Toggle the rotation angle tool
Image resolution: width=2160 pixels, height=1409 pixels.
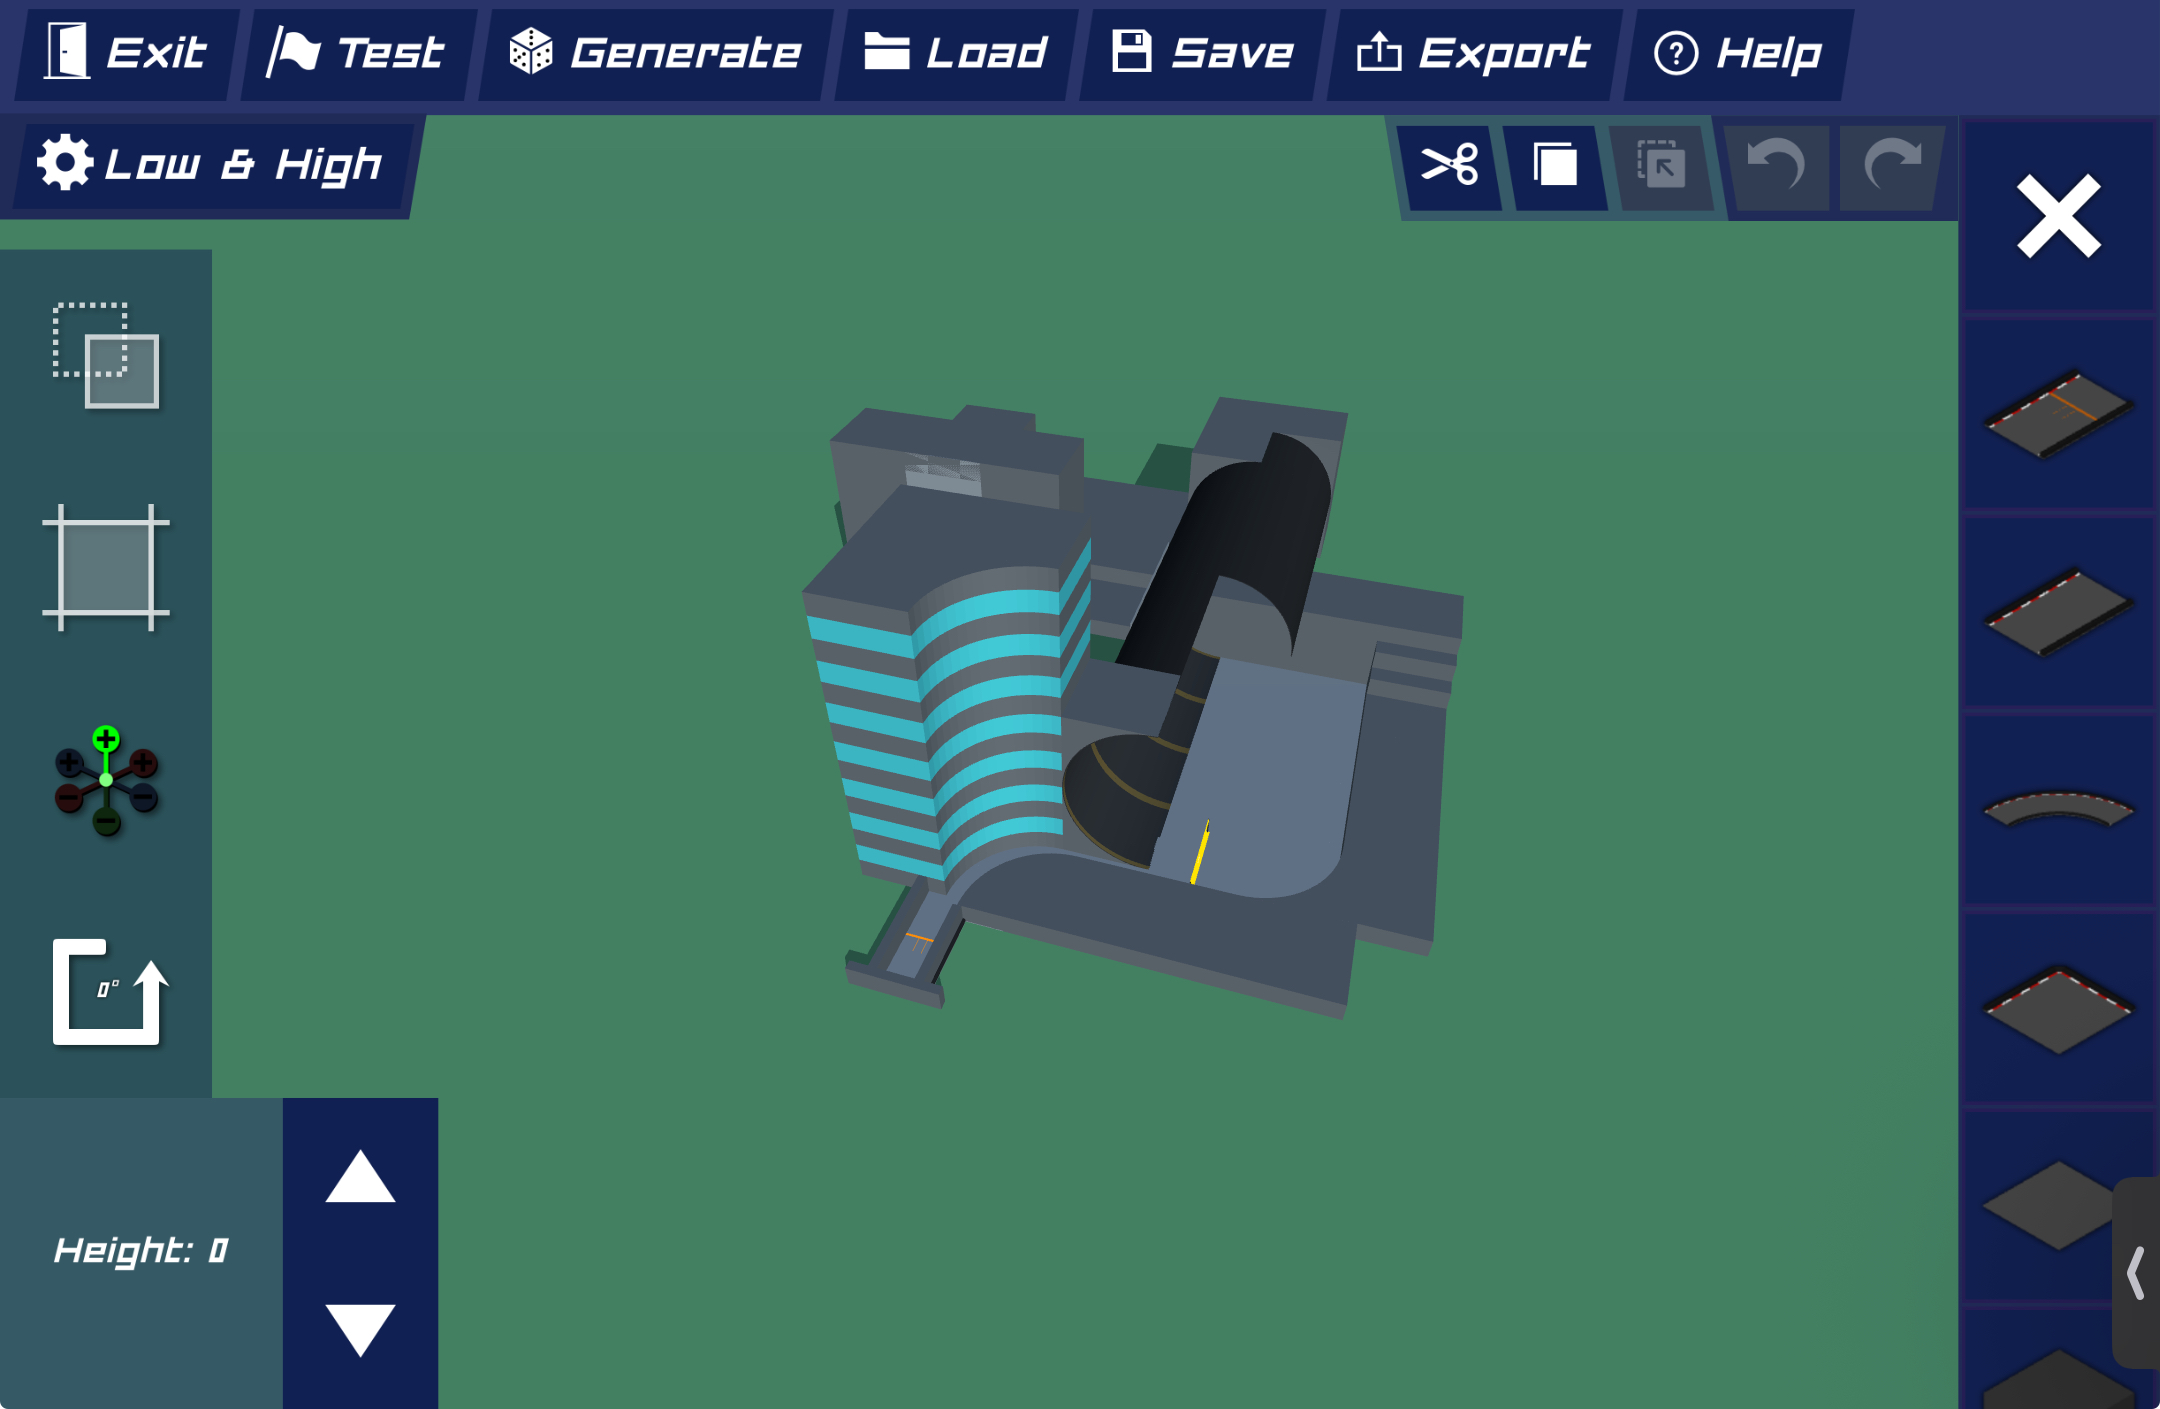click(108, 992)
